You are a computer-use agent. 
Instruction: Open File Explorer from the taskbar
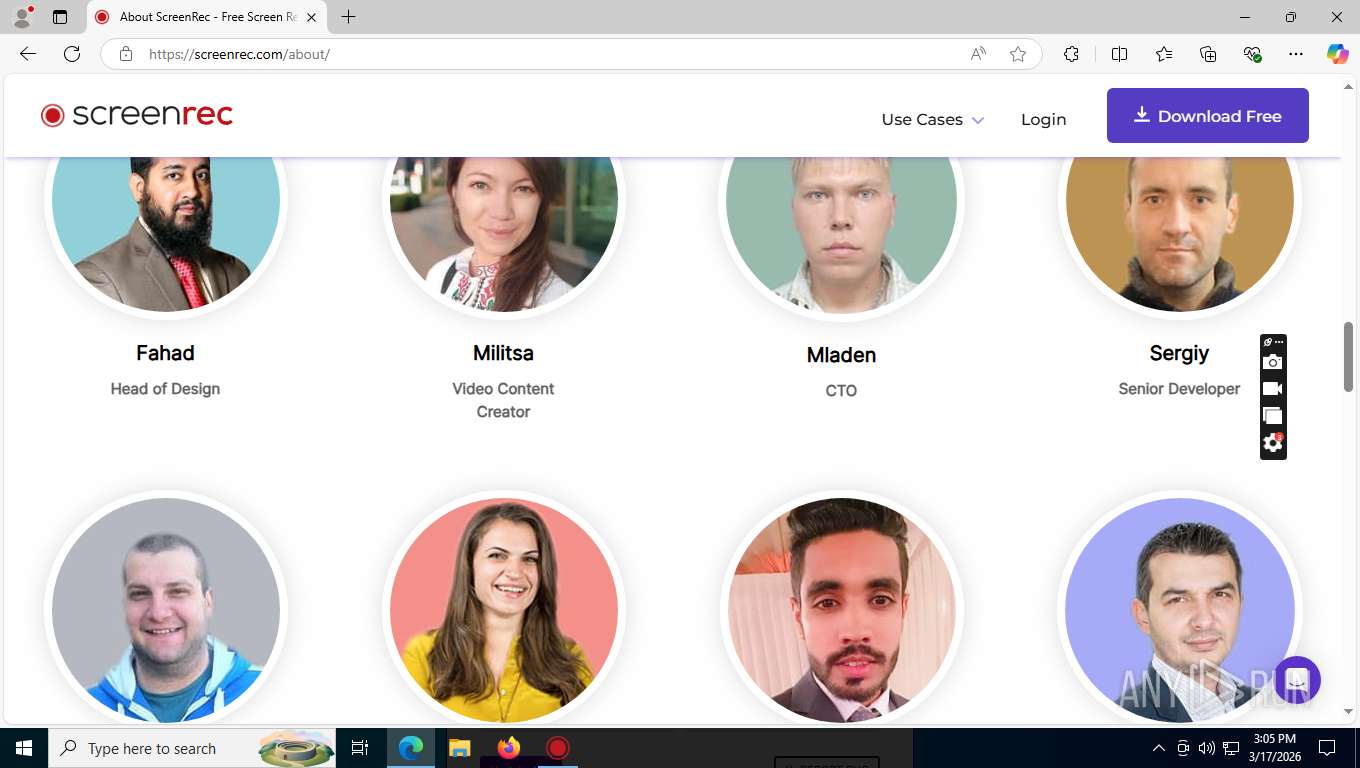[459, 748]
